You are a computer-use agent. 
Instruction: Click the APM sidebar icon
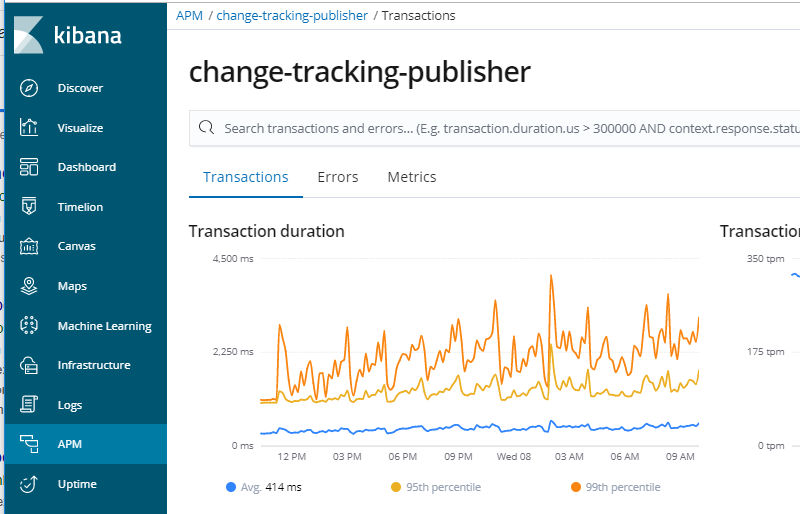pos(29,444)
